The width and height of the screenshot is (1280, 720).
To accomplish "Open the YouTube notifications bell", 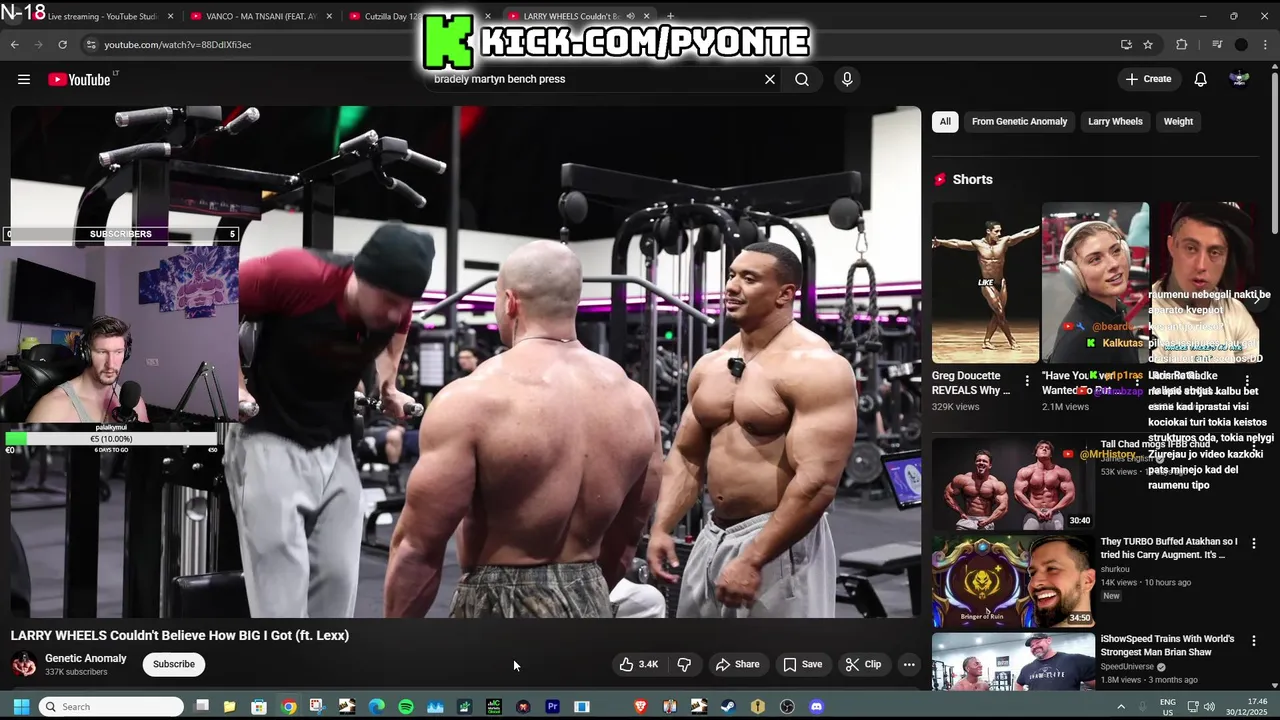I will 1200,79.
